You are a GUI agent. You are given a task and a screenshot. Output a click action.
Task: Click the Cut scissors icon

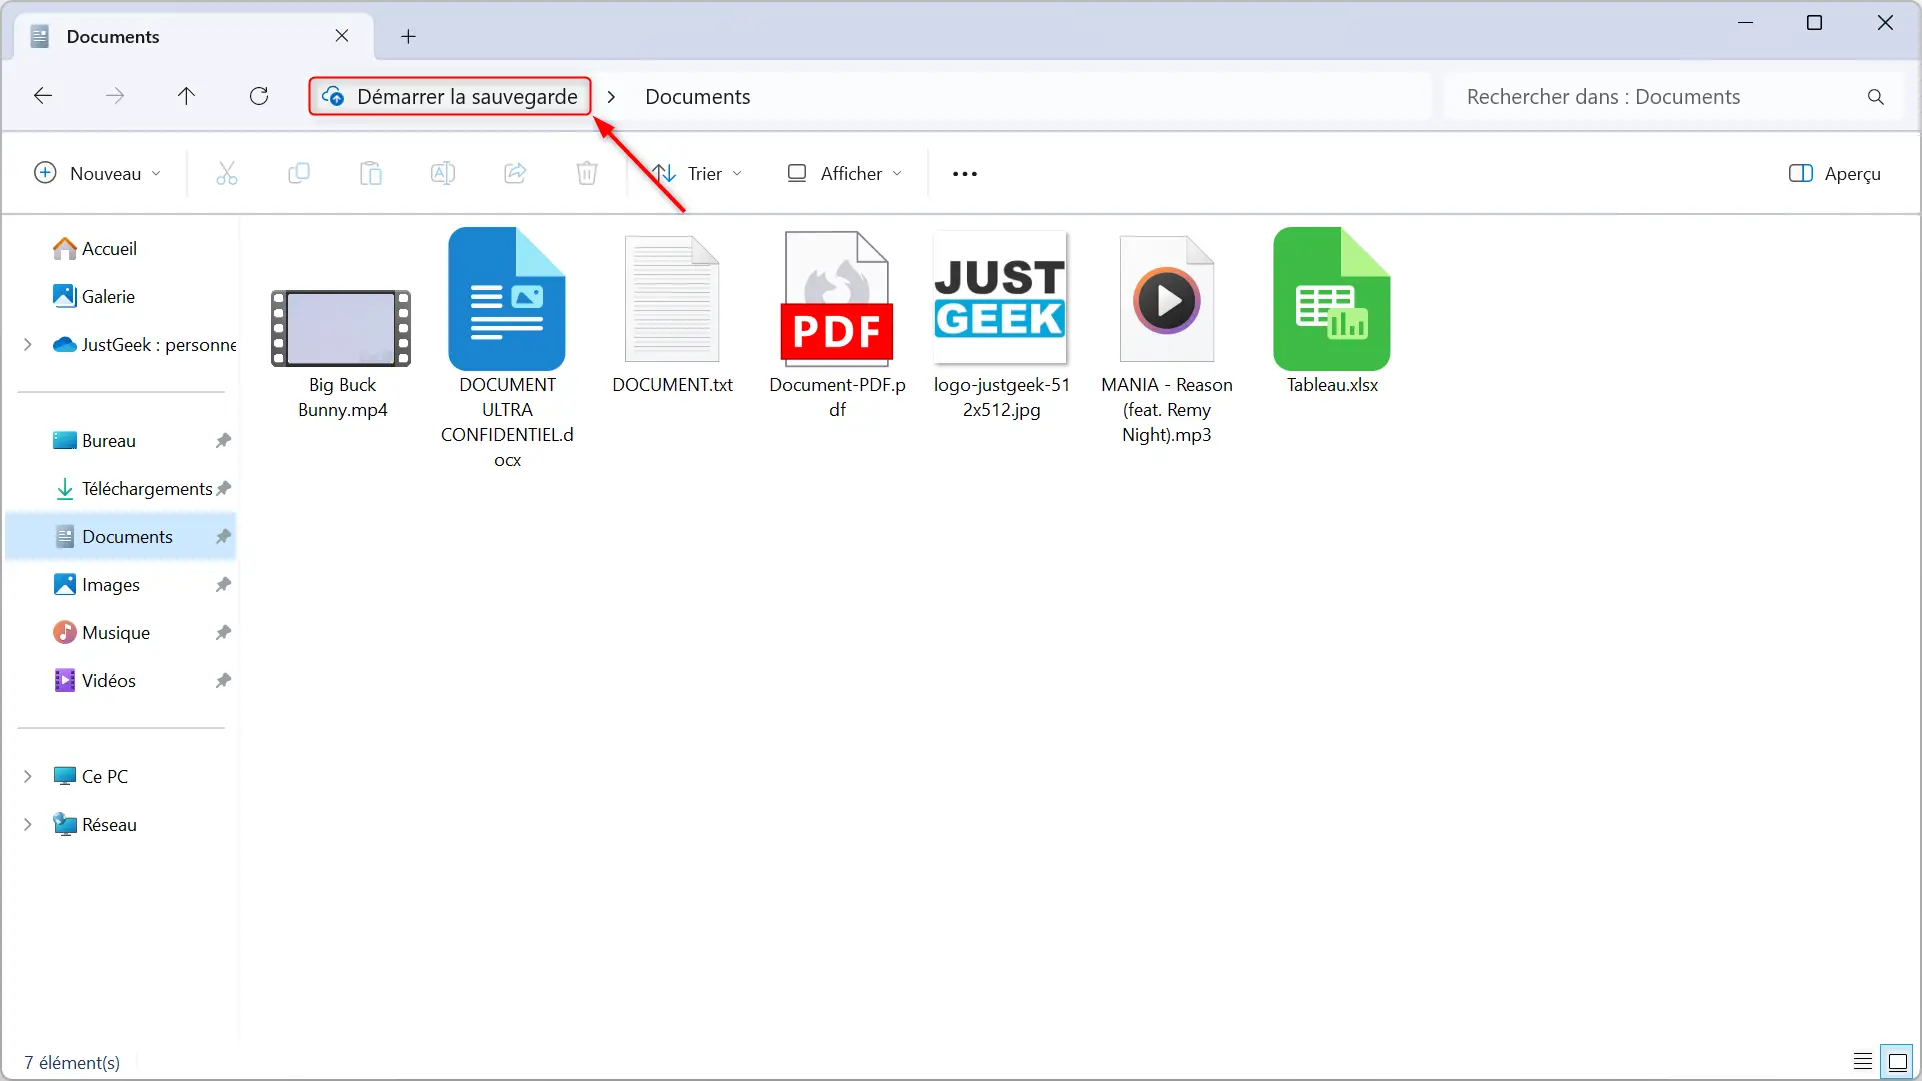tap(227, 174)
